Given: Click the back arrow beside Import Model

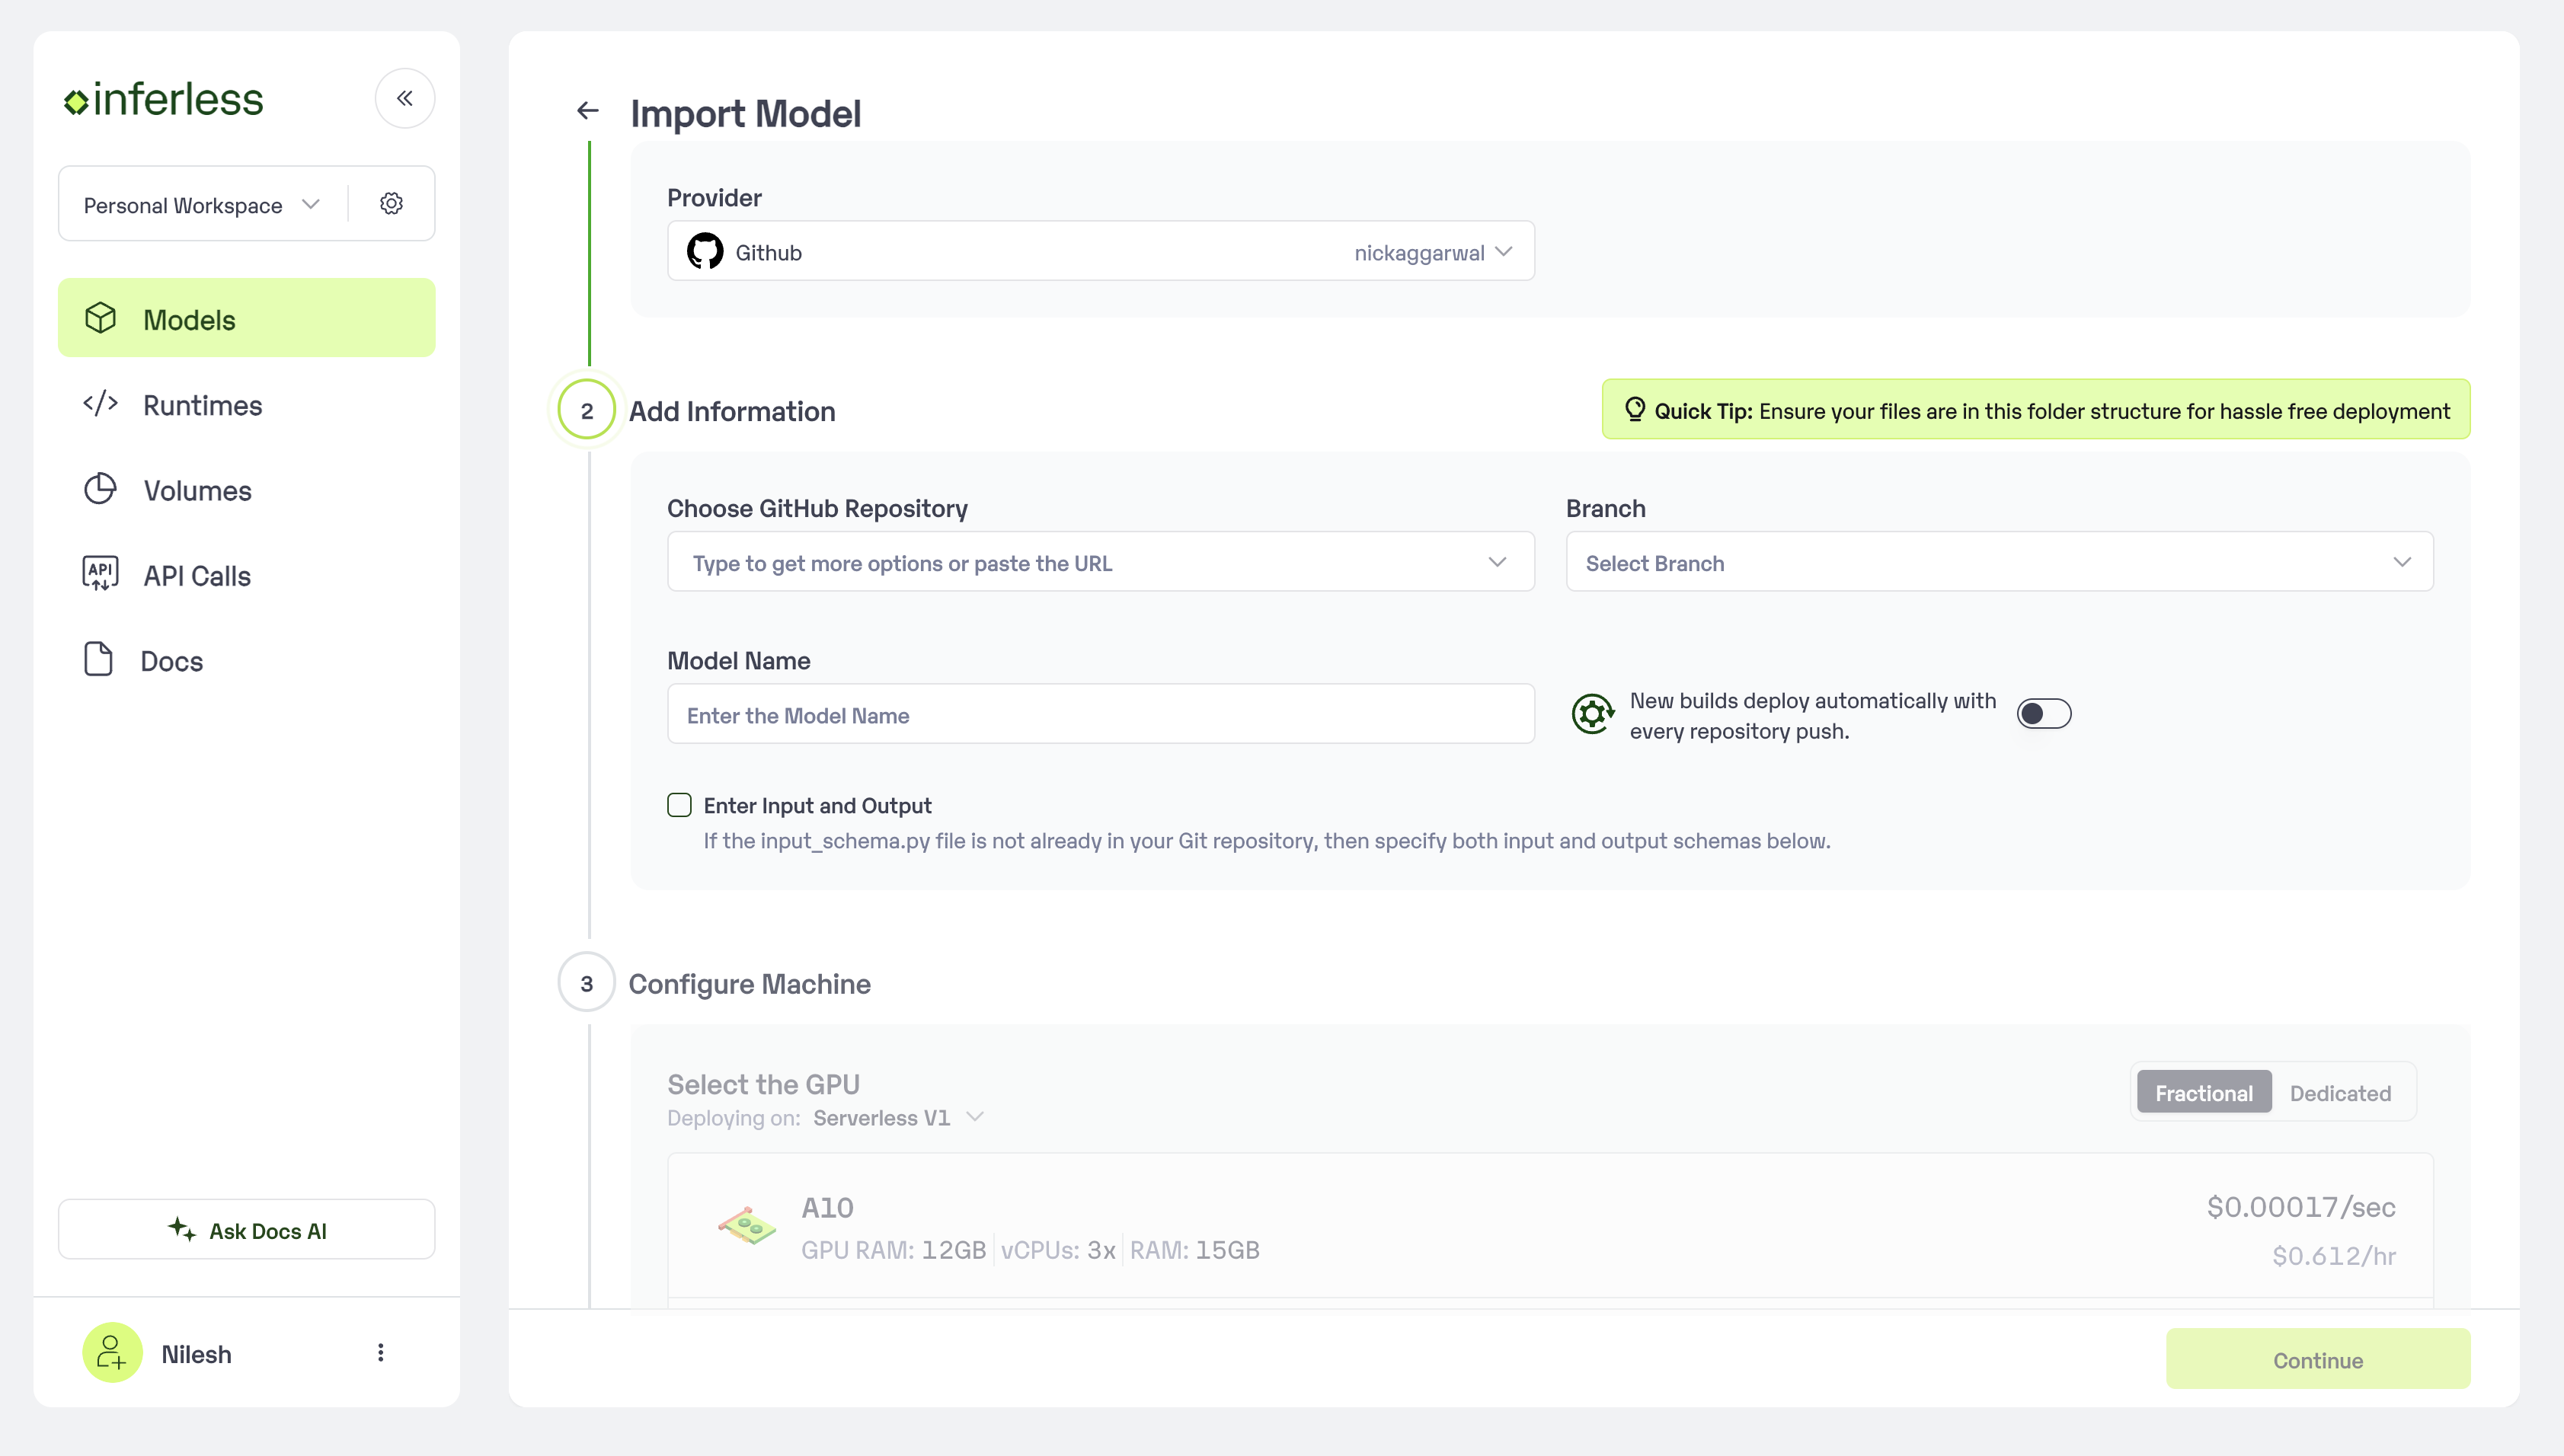Looking at the screenshot, I should 588,111.
